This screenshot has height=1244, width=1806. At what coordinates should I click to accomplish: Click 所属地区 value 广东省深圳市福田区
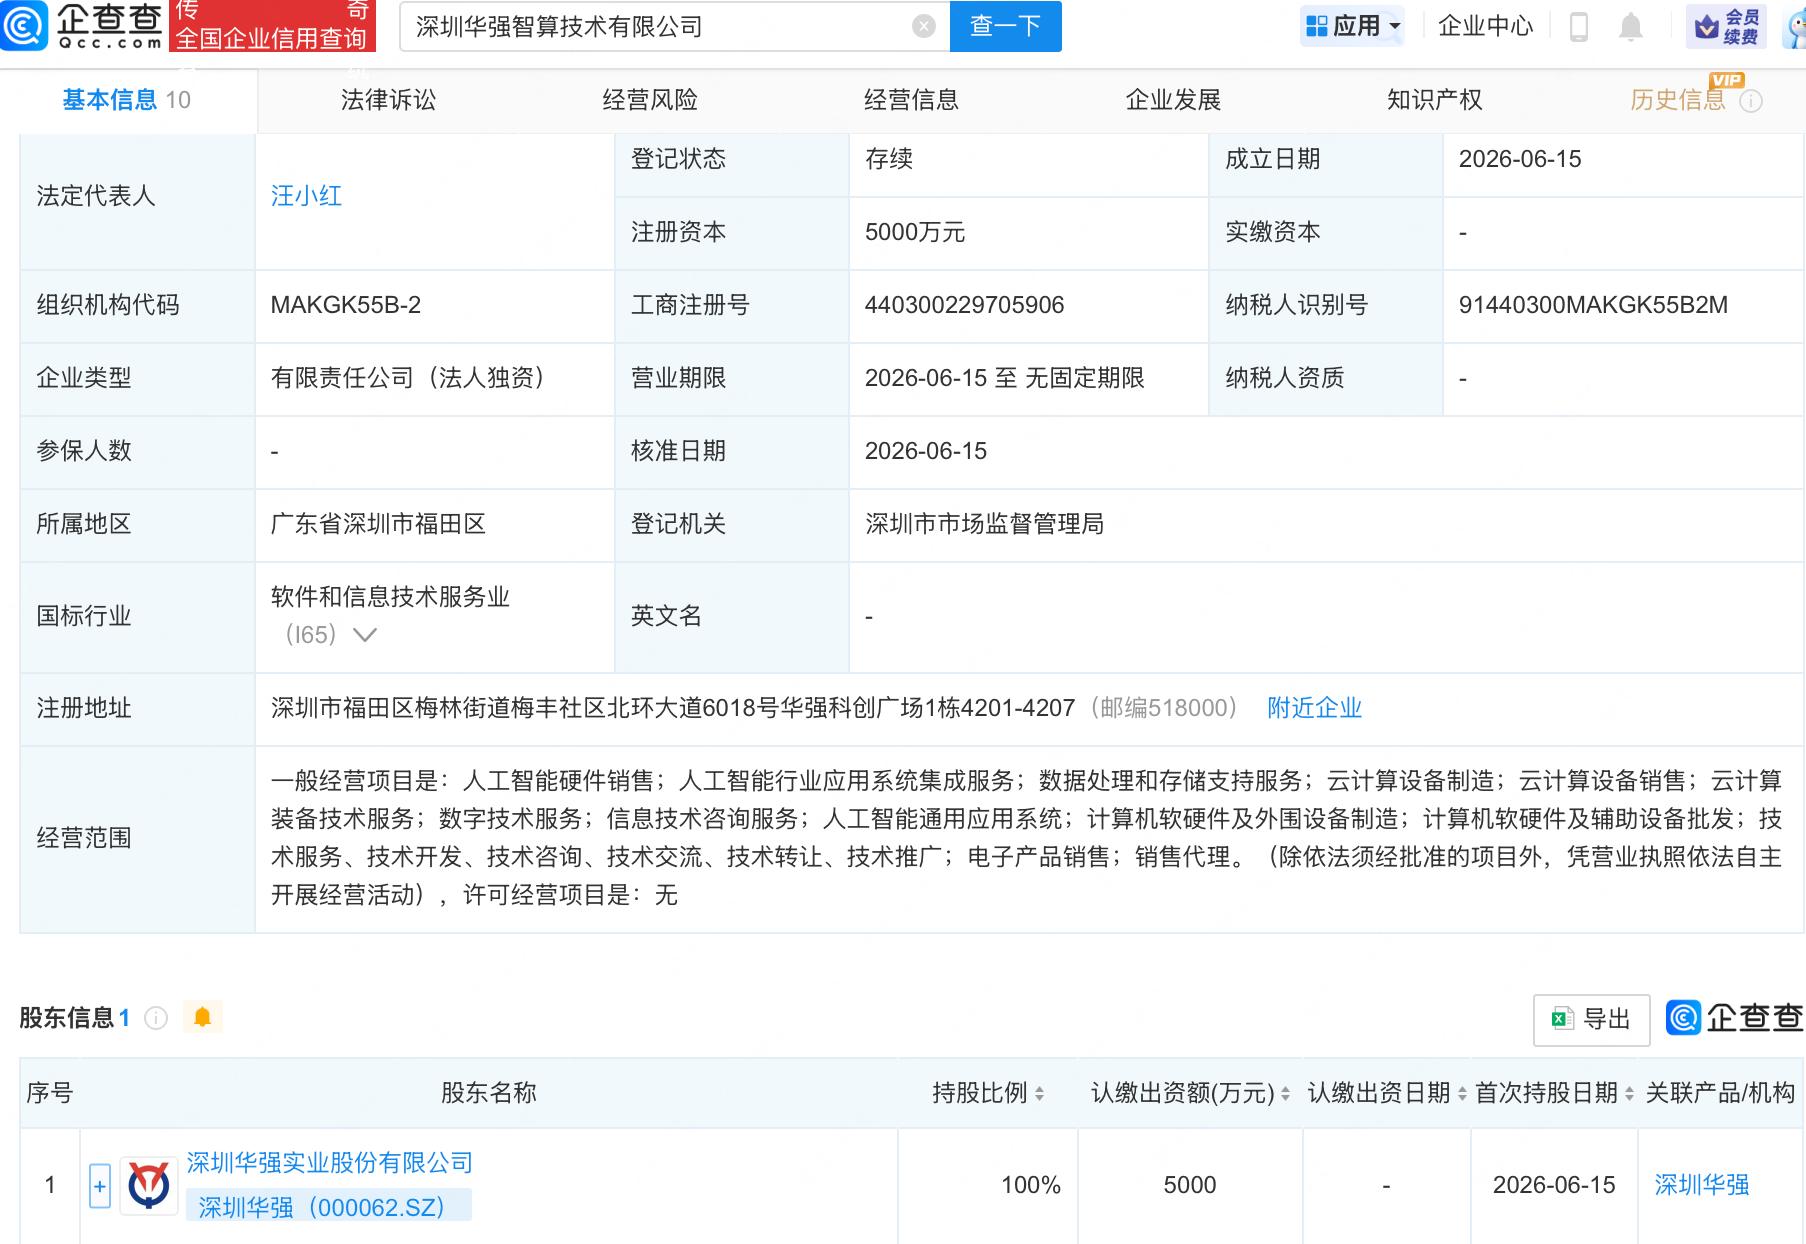pos(378,524)
